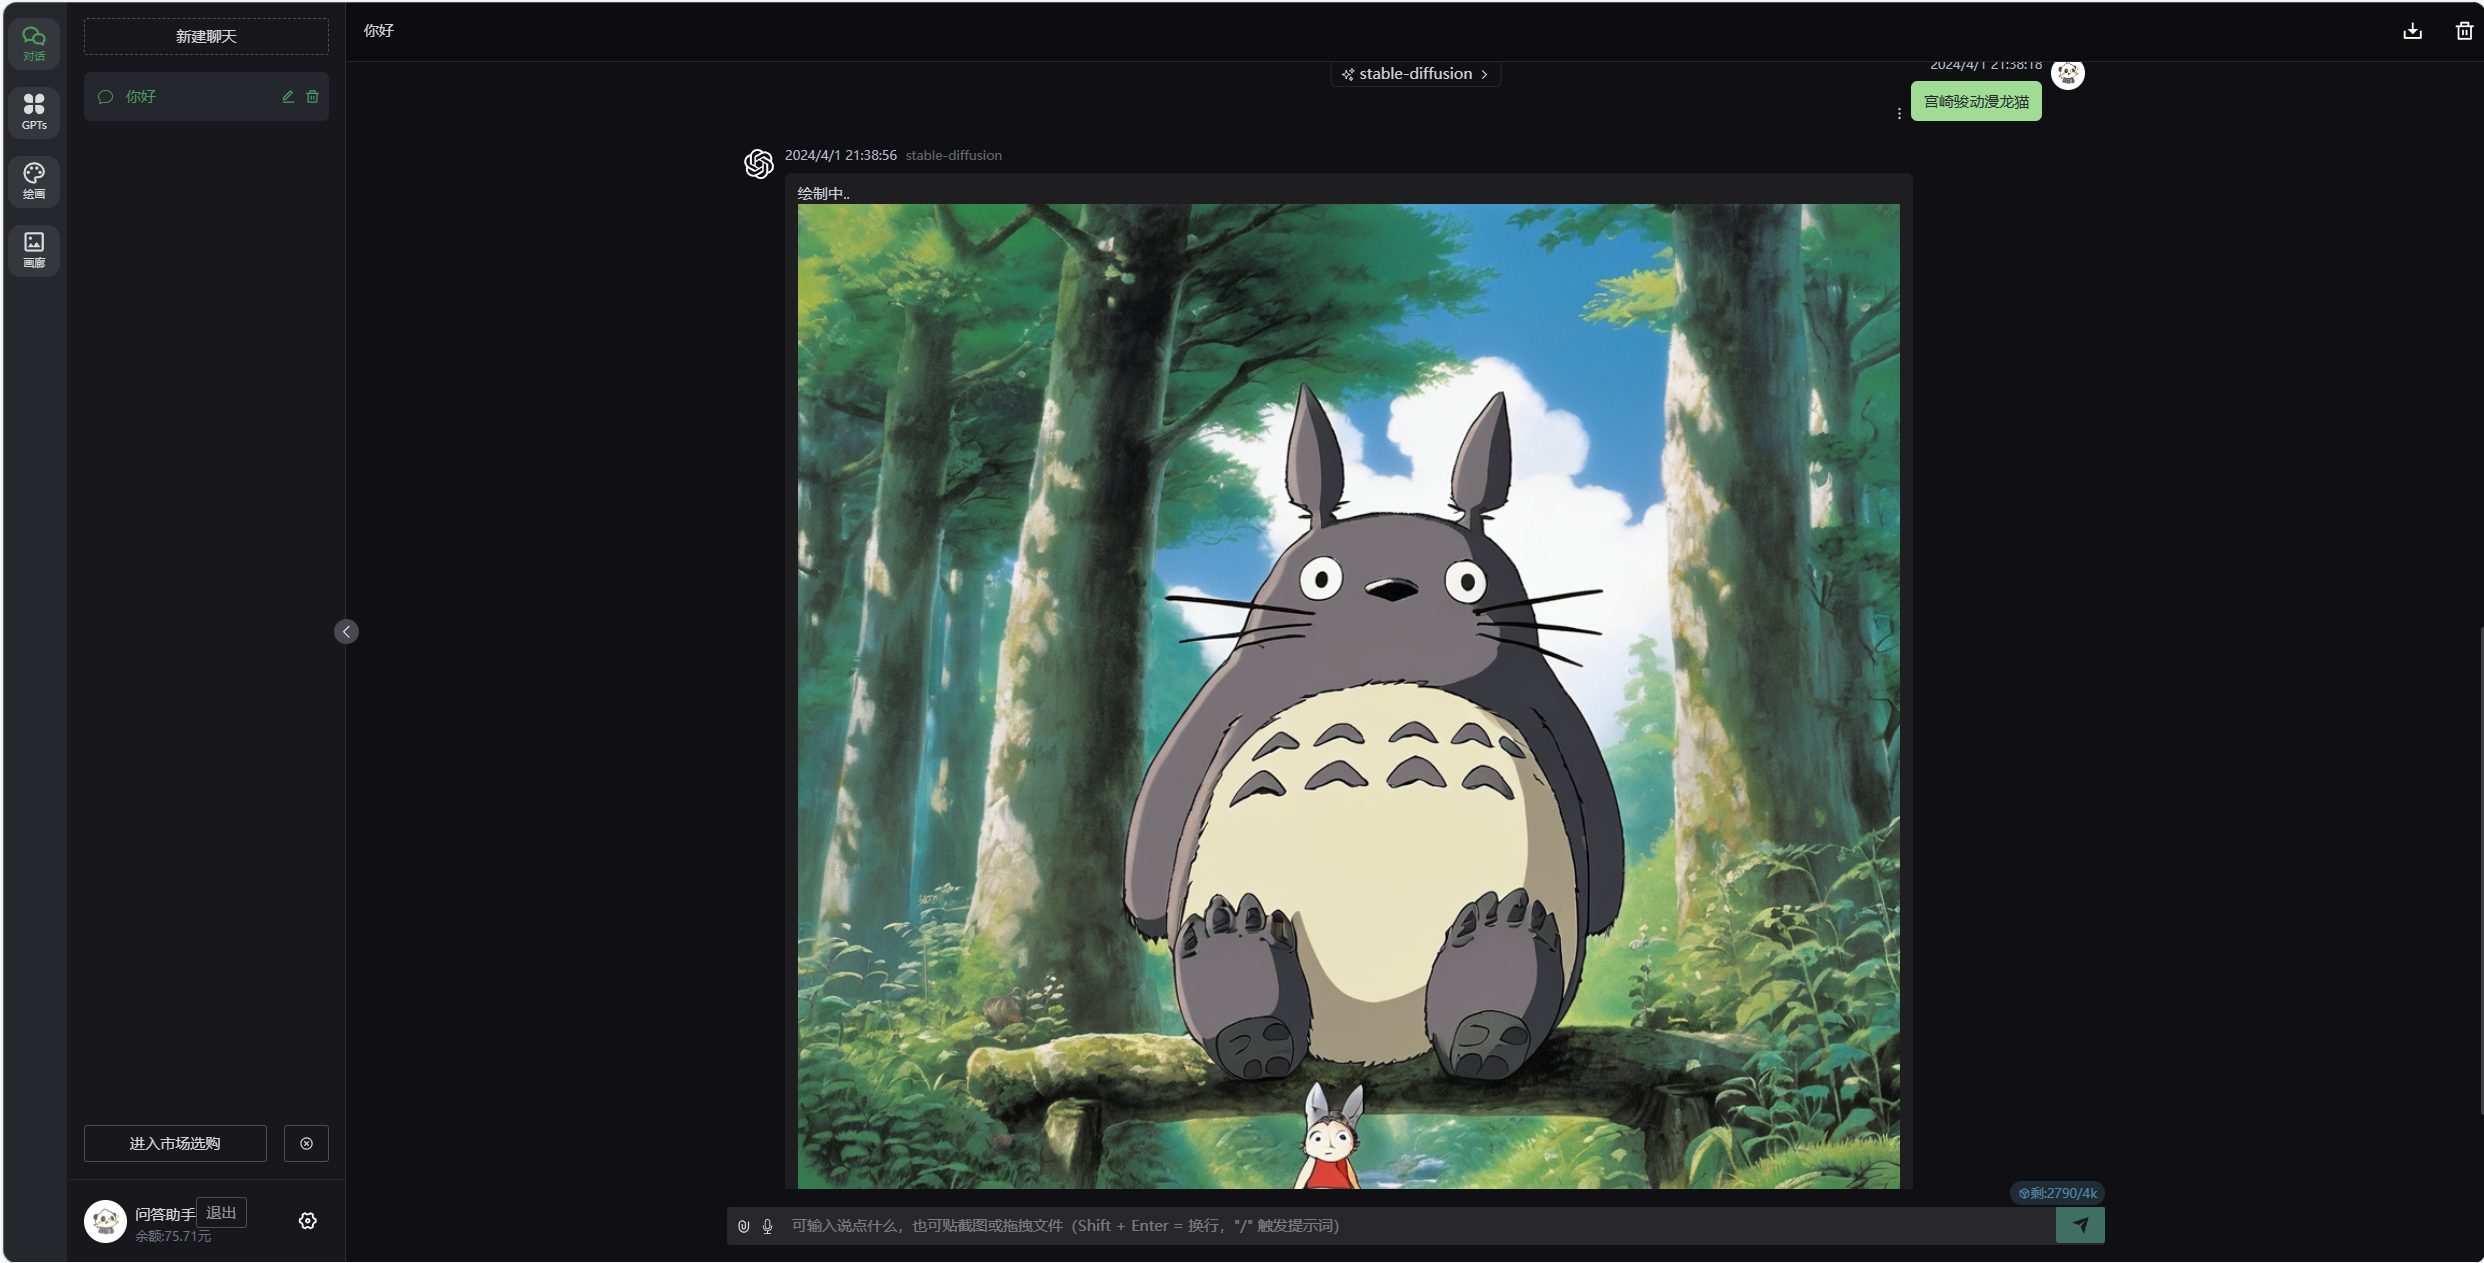
Task: Click the send message paper plane button
Action: coord(2080,1225)
